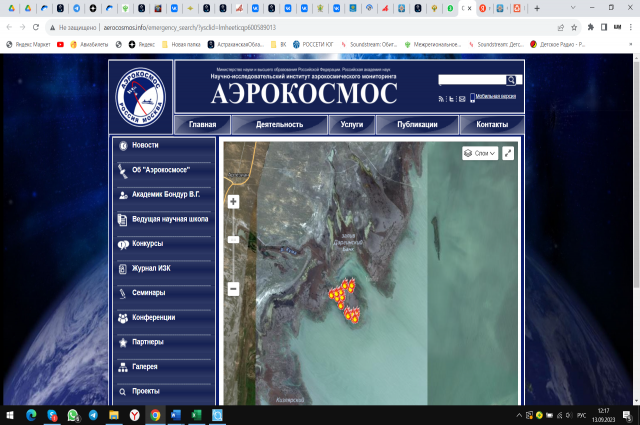Open the Новая папка bookmark folder
Viewport: 640px width, 425px height.
pos(181,45)
